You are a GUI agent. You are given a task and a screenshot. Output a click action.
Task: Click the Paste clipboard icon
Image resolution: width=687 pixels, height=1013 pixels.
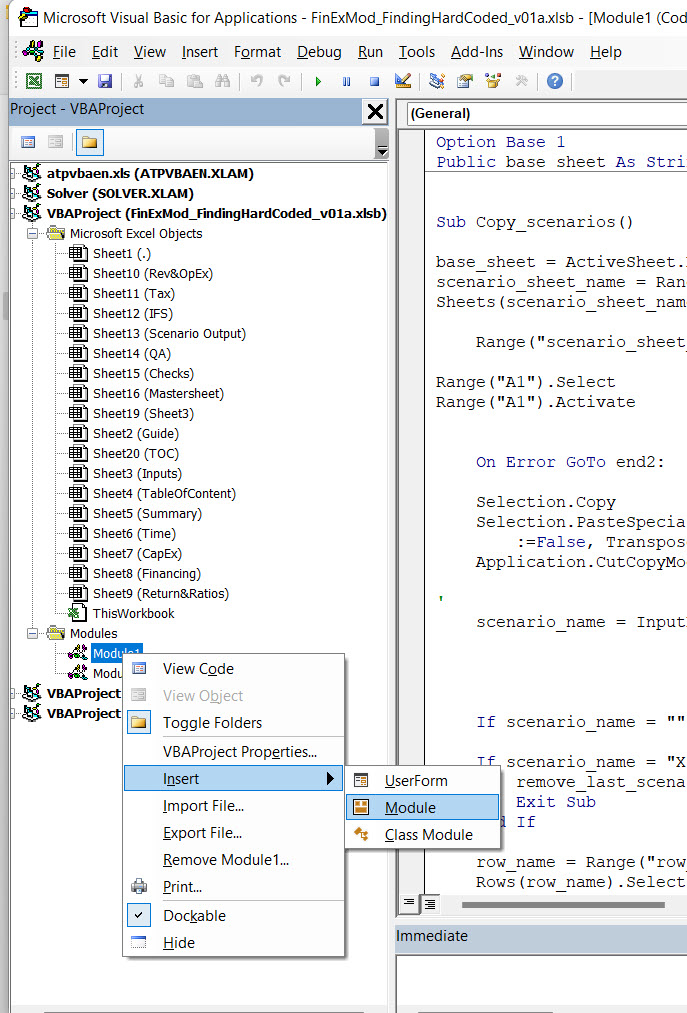pyautogui.click(x=195, y=81)
